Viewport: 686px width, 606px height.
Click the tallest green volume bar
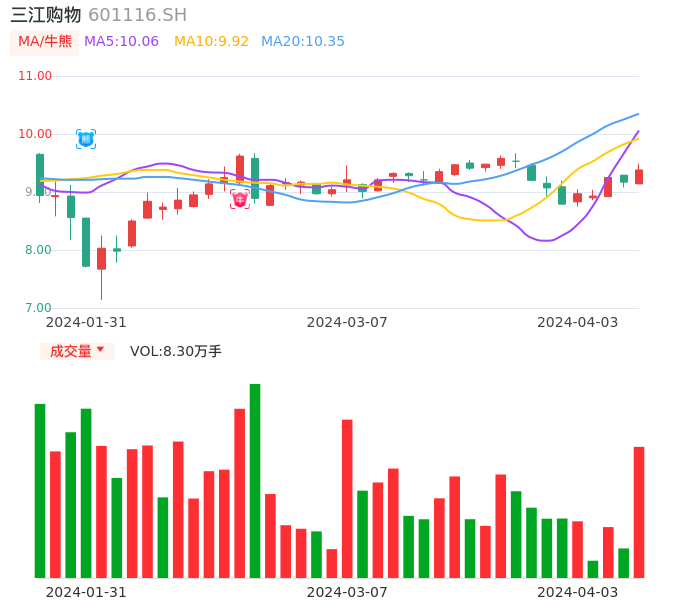[x=255, y=481]
